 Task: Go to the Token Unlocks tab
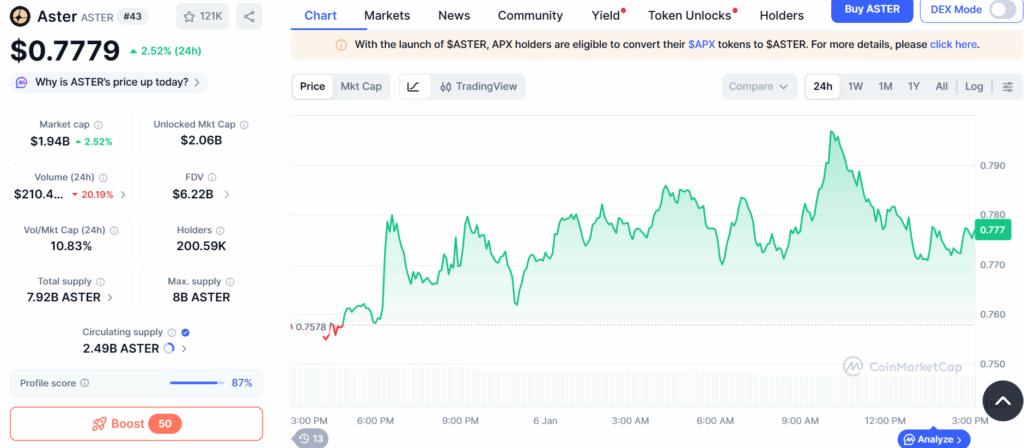689,15
